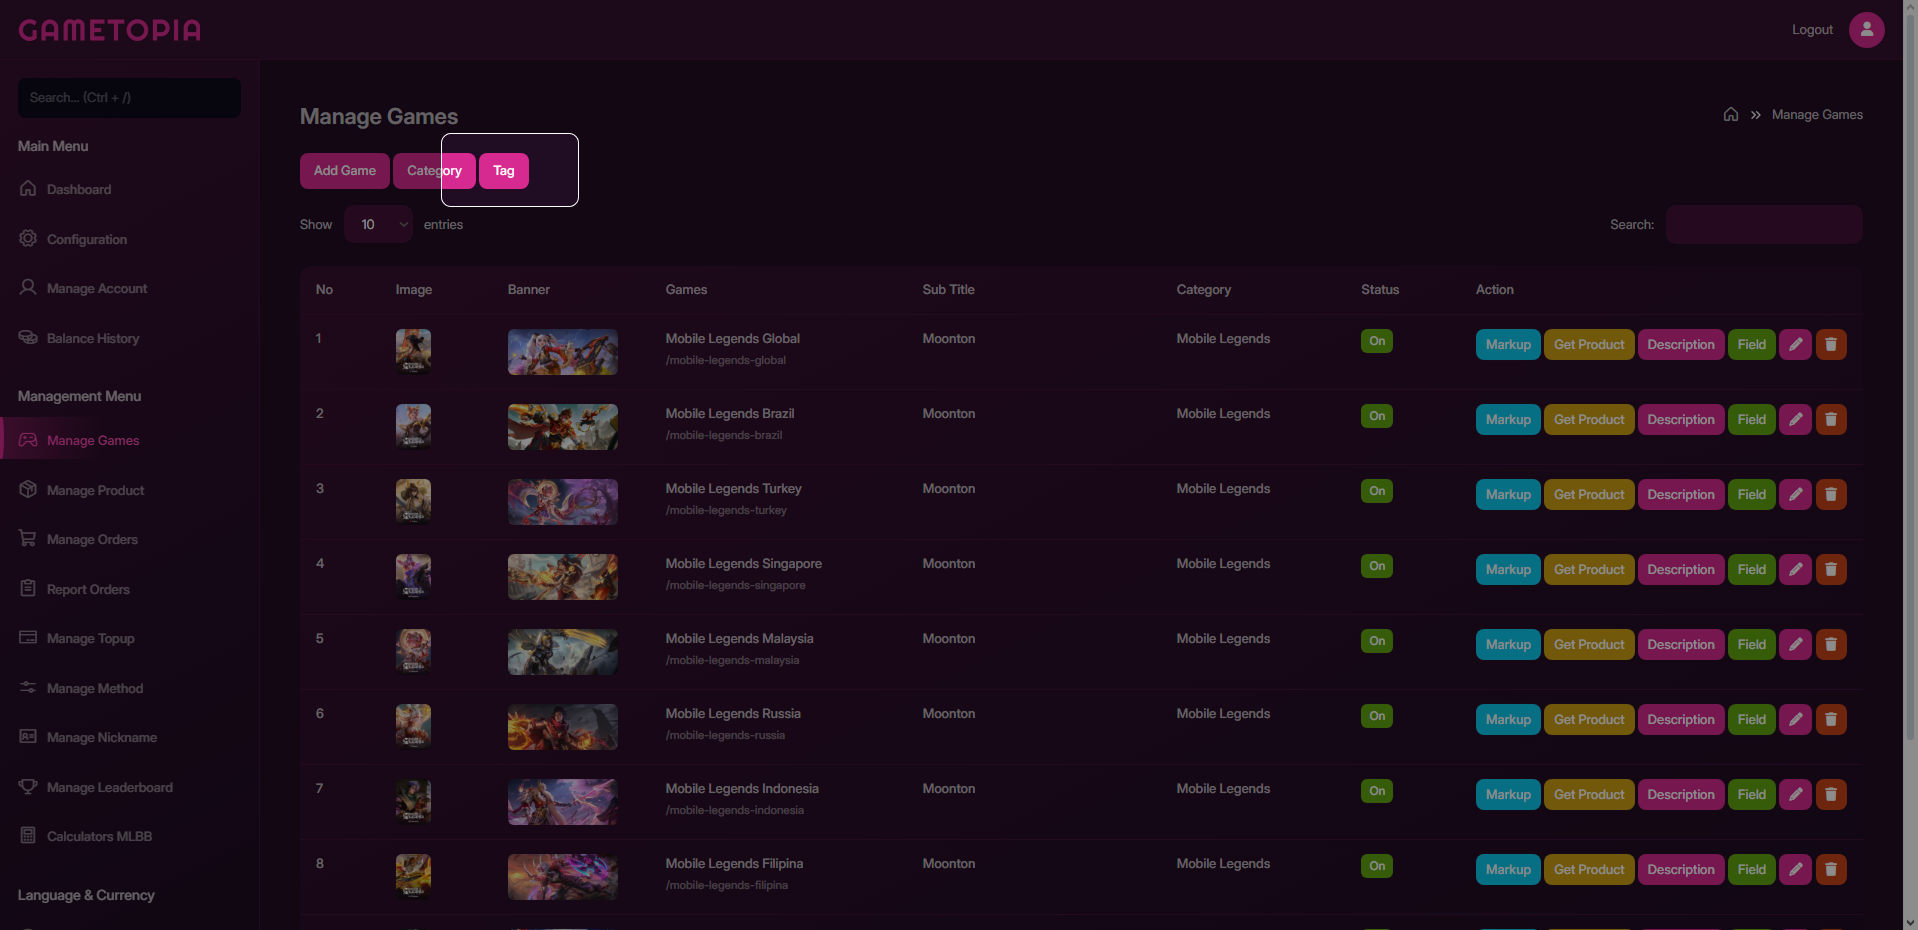
Task: Delete Mobile Legends Turkey with trash icon
Action: (x=1831, y=494)
